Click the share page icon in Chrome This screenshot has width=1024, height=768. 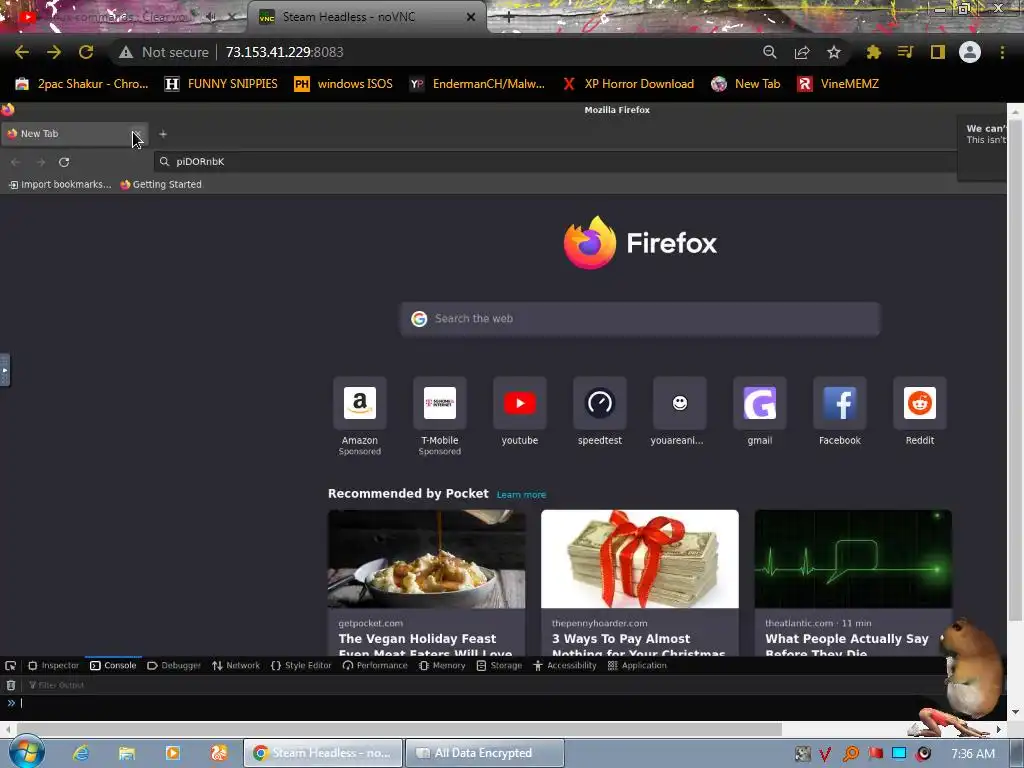(x=802, y=52)
